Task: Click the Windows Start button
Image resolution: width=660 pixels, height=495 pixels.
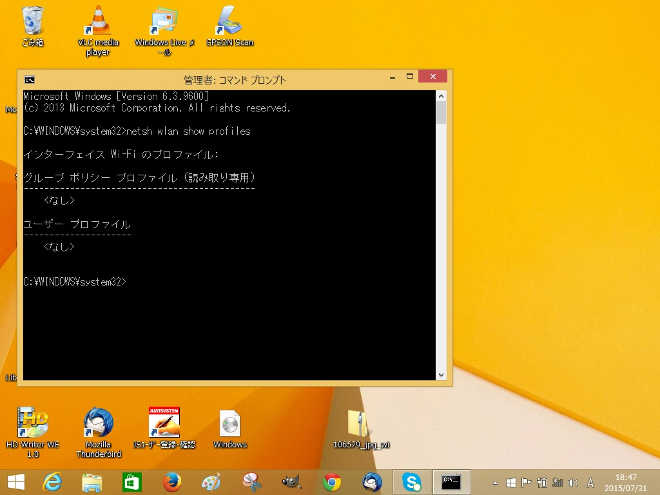Action: (16, 482)
